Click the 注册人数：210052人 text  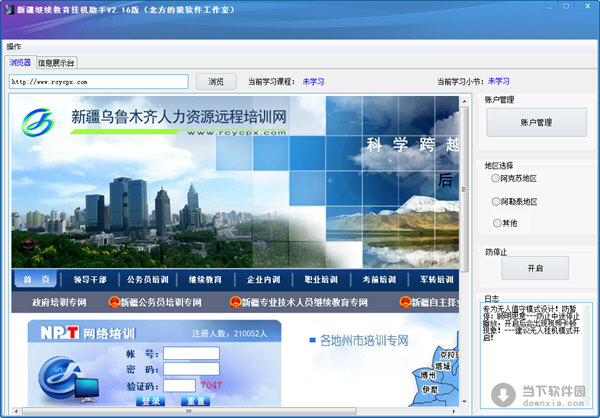pos(230,334)
